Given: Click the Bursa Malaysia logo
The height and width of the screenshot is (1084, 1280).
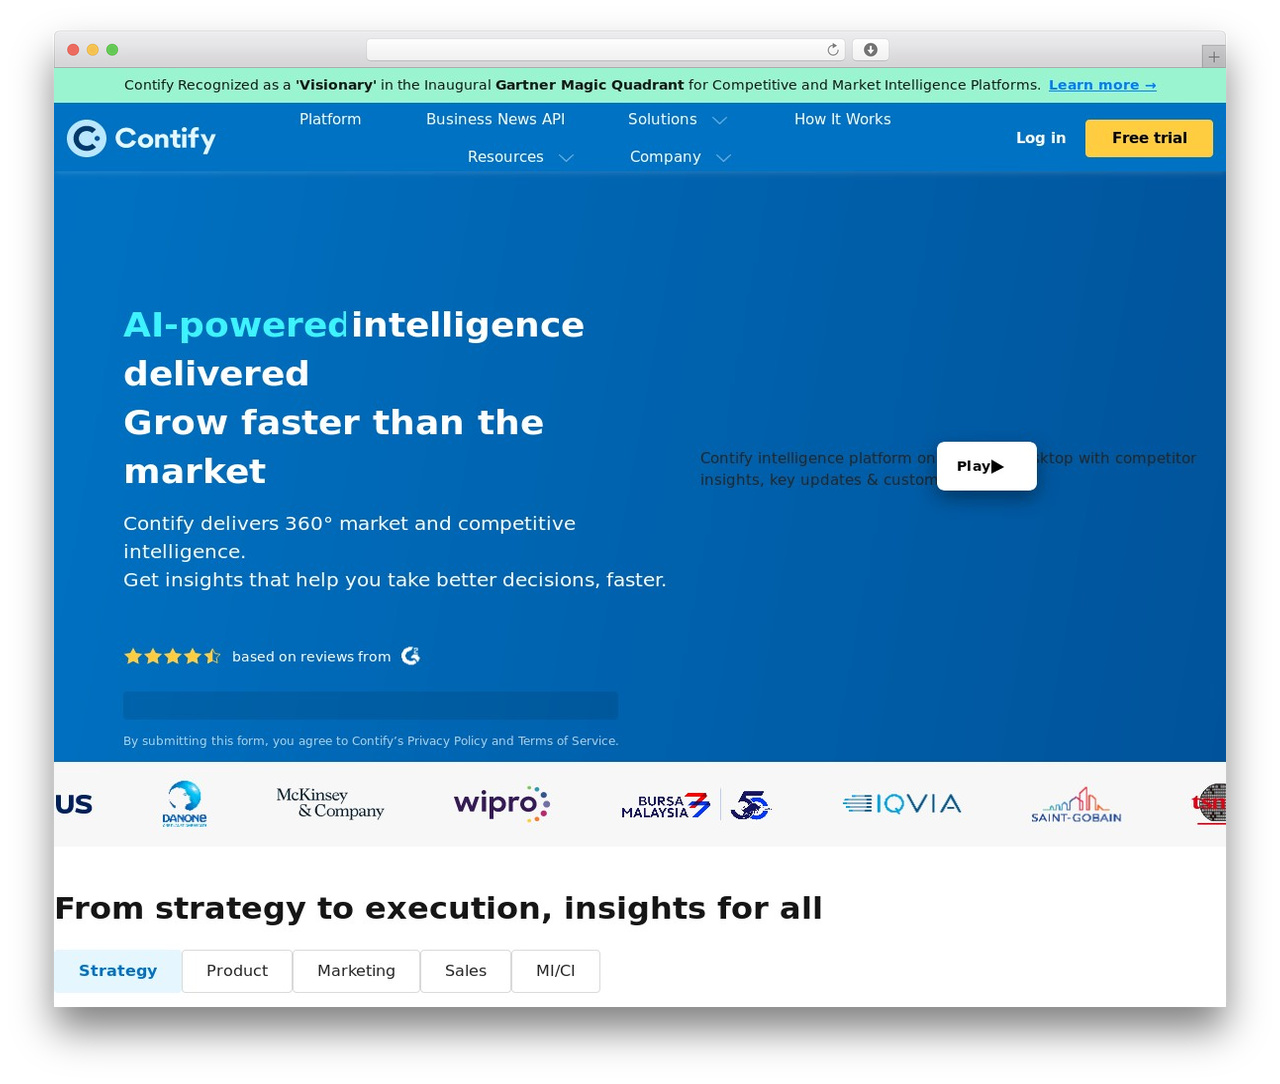Looking at the screenshot, I should [696, 804].
